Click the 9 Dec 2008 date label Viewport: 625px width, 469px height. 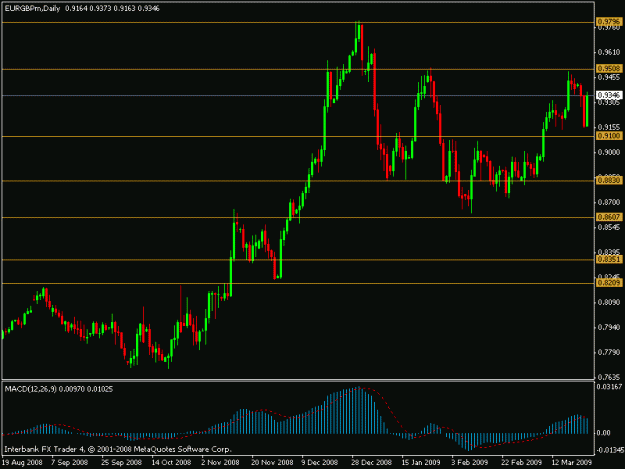point(320,463)
